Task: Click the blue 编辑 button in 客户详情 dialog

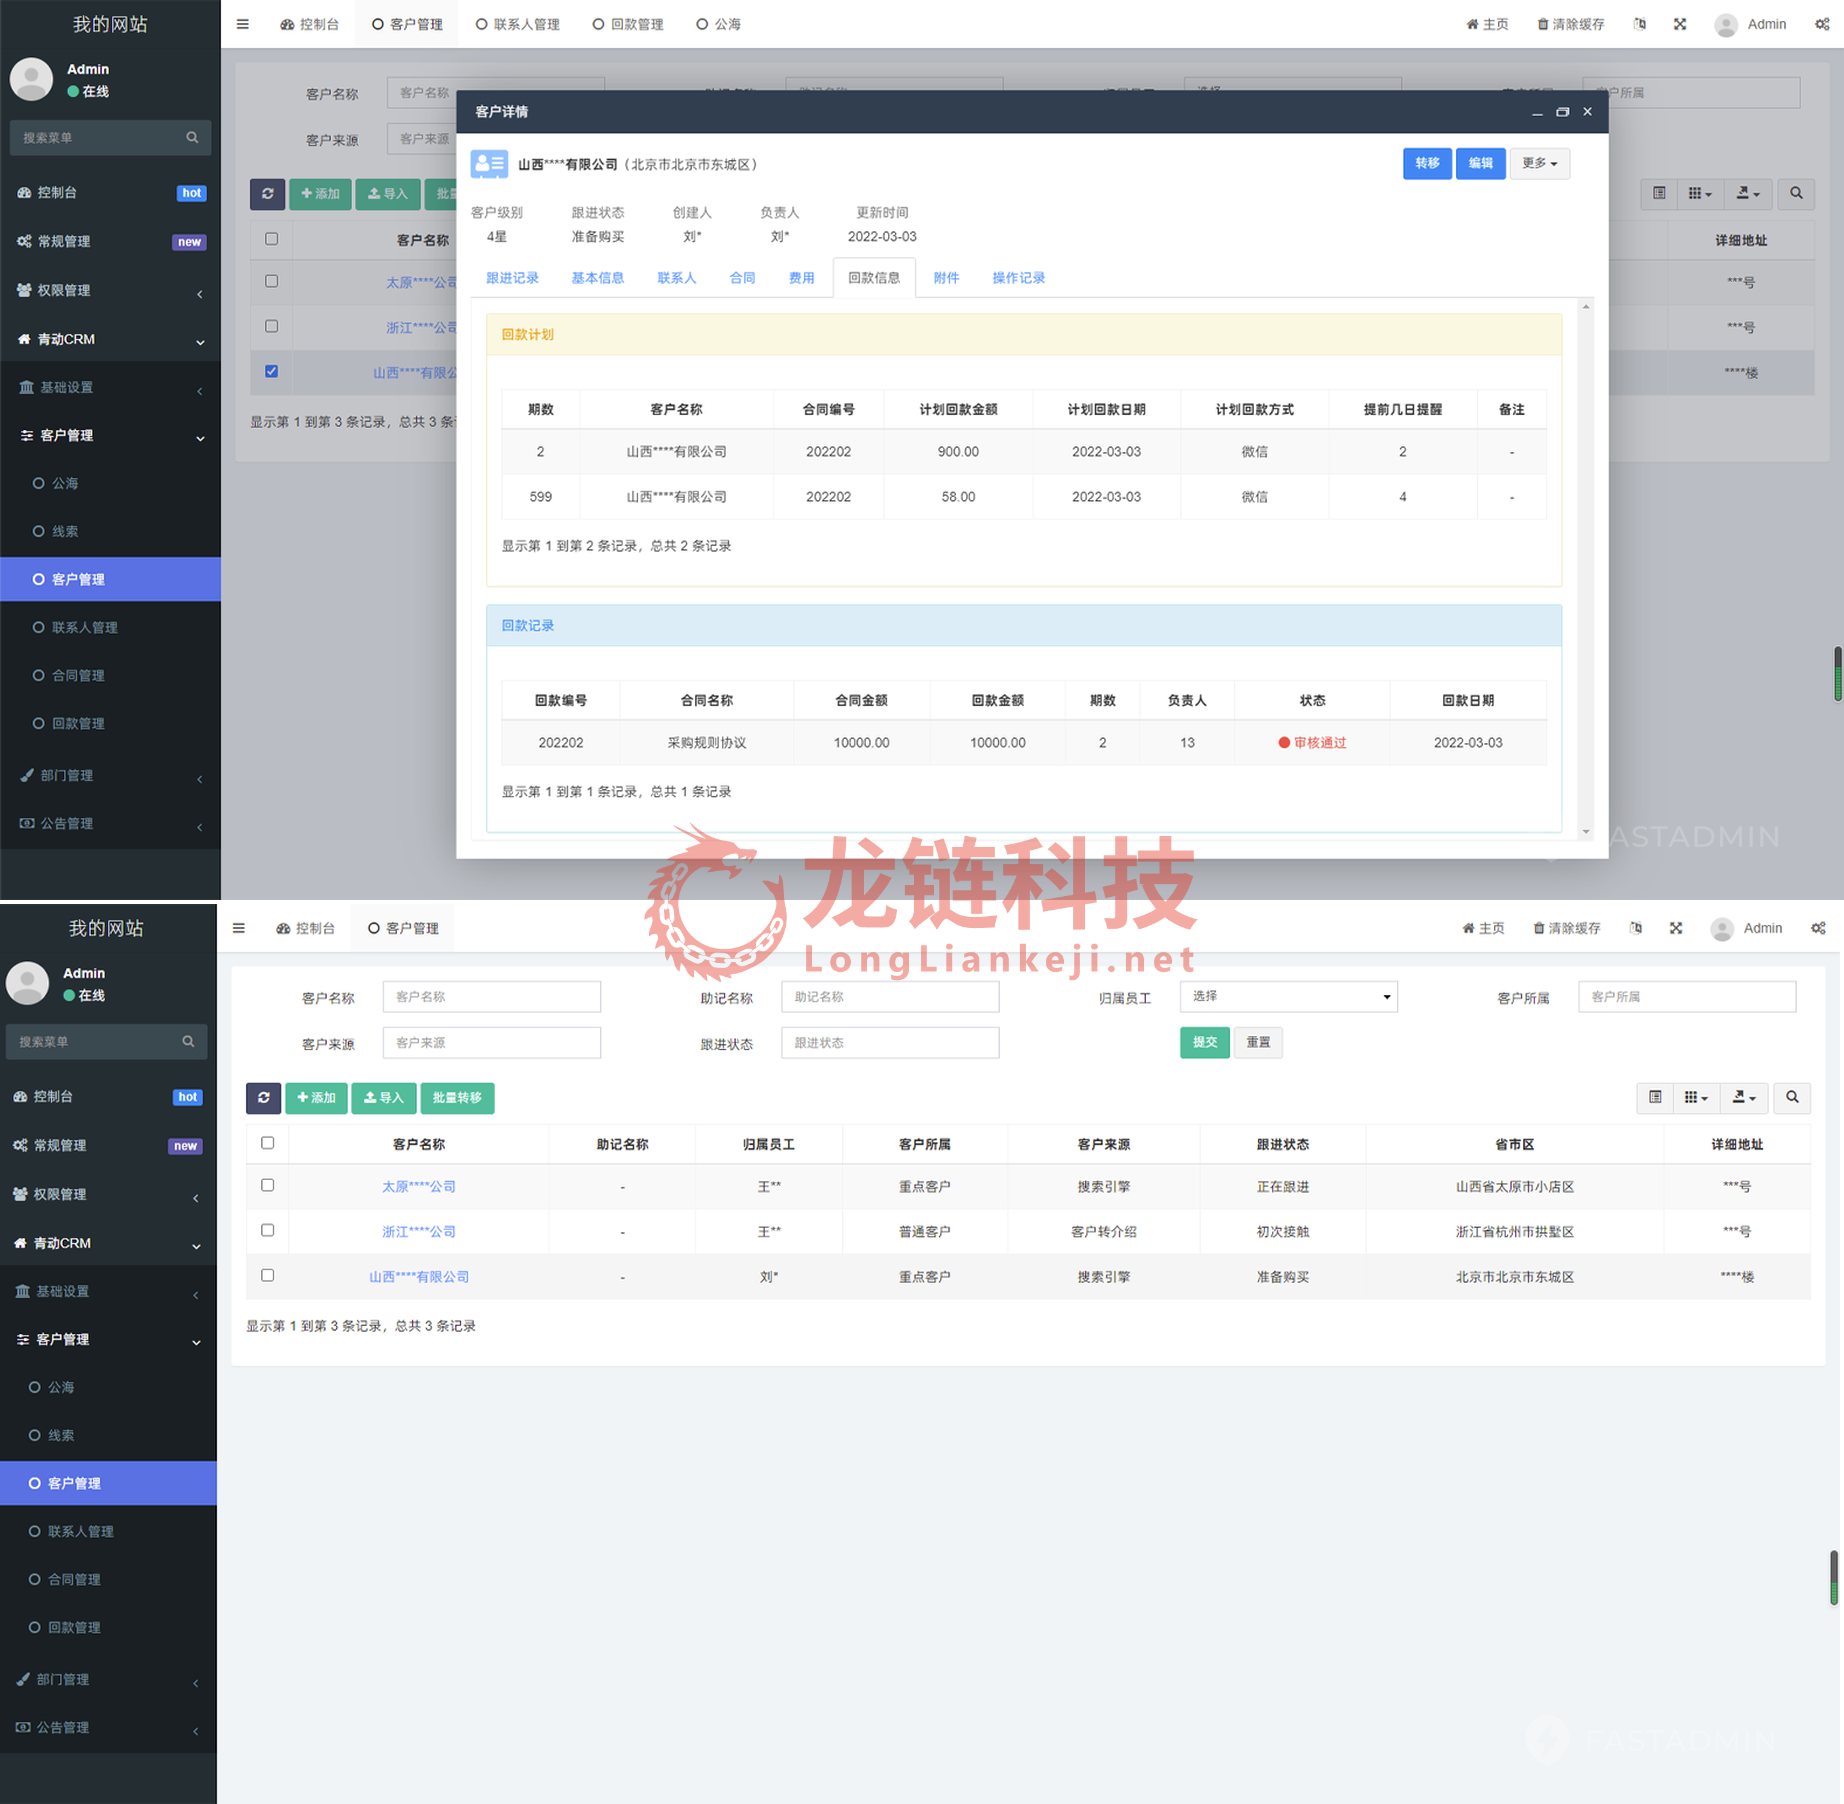Action: tap(1480, 163)
